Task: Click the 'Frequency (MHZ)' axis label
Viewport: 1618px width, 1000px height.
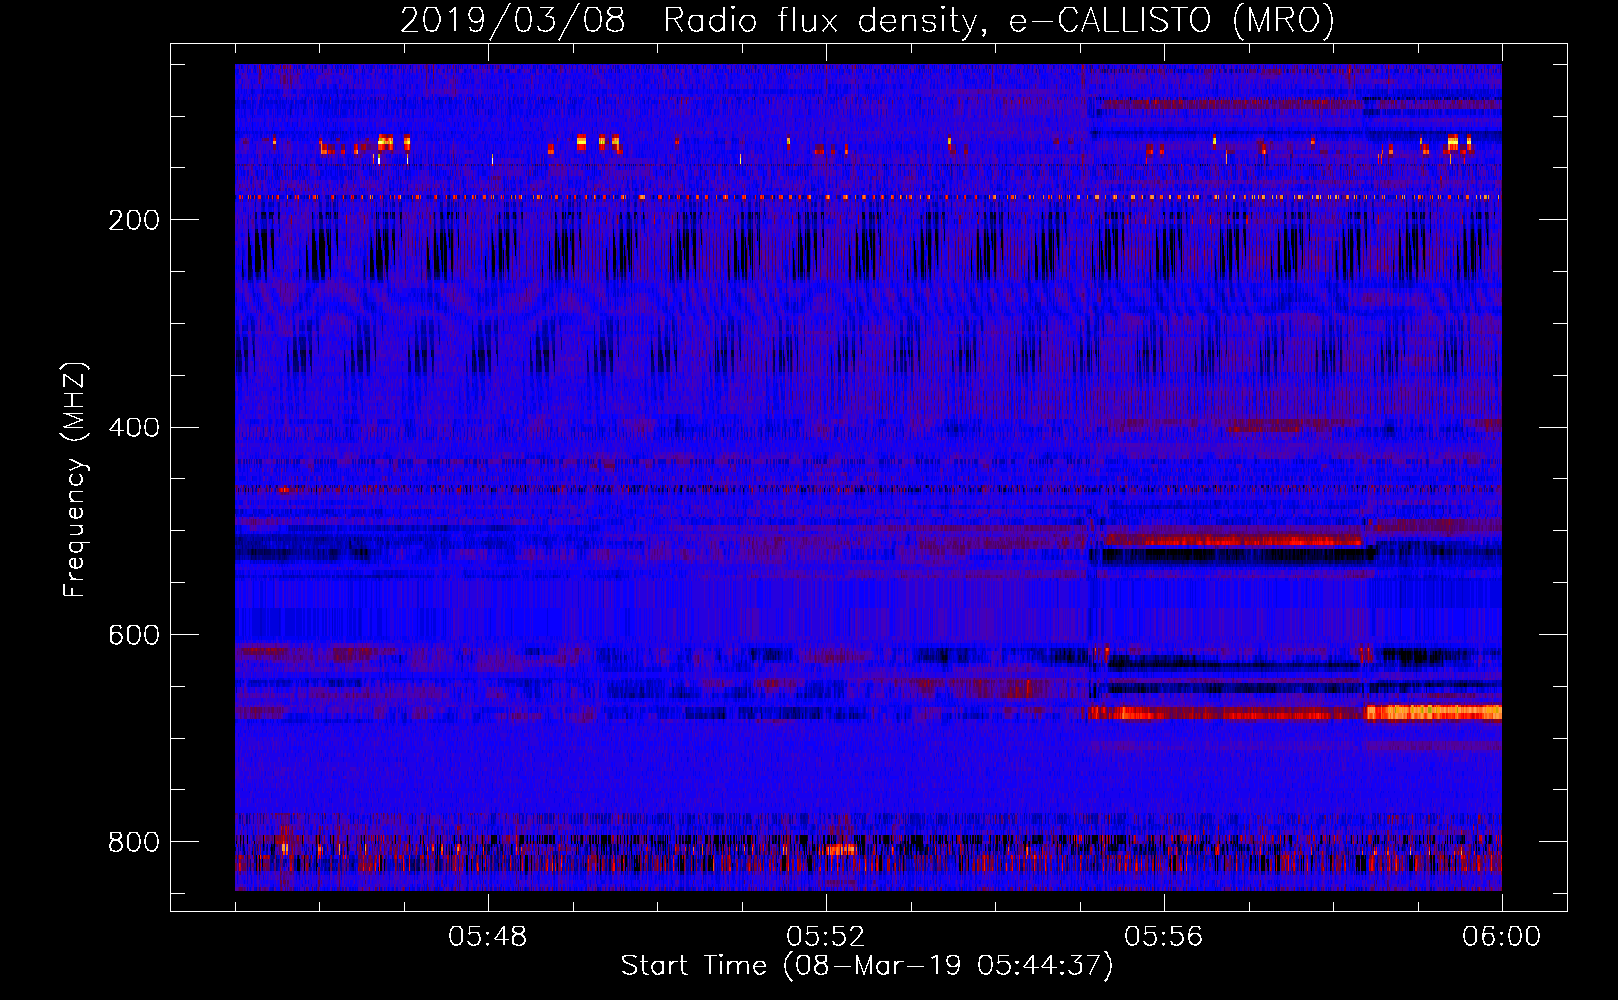Action: [x=75, y=479]
